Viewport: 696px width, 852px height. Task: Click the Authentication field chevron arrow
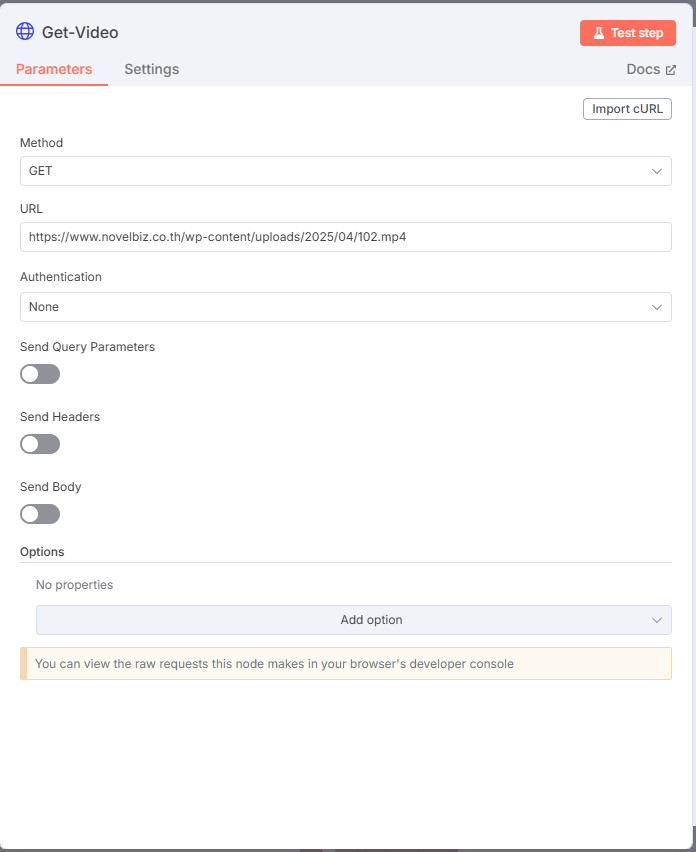pos(657,307)
